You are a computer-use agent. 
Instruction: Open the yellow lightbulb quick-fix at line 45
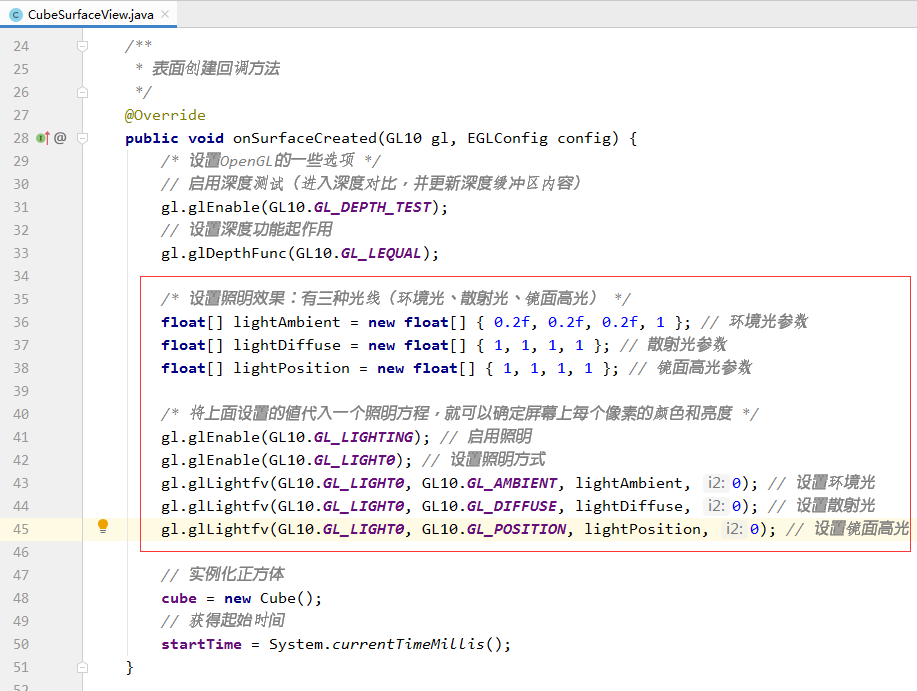(103, 526)
